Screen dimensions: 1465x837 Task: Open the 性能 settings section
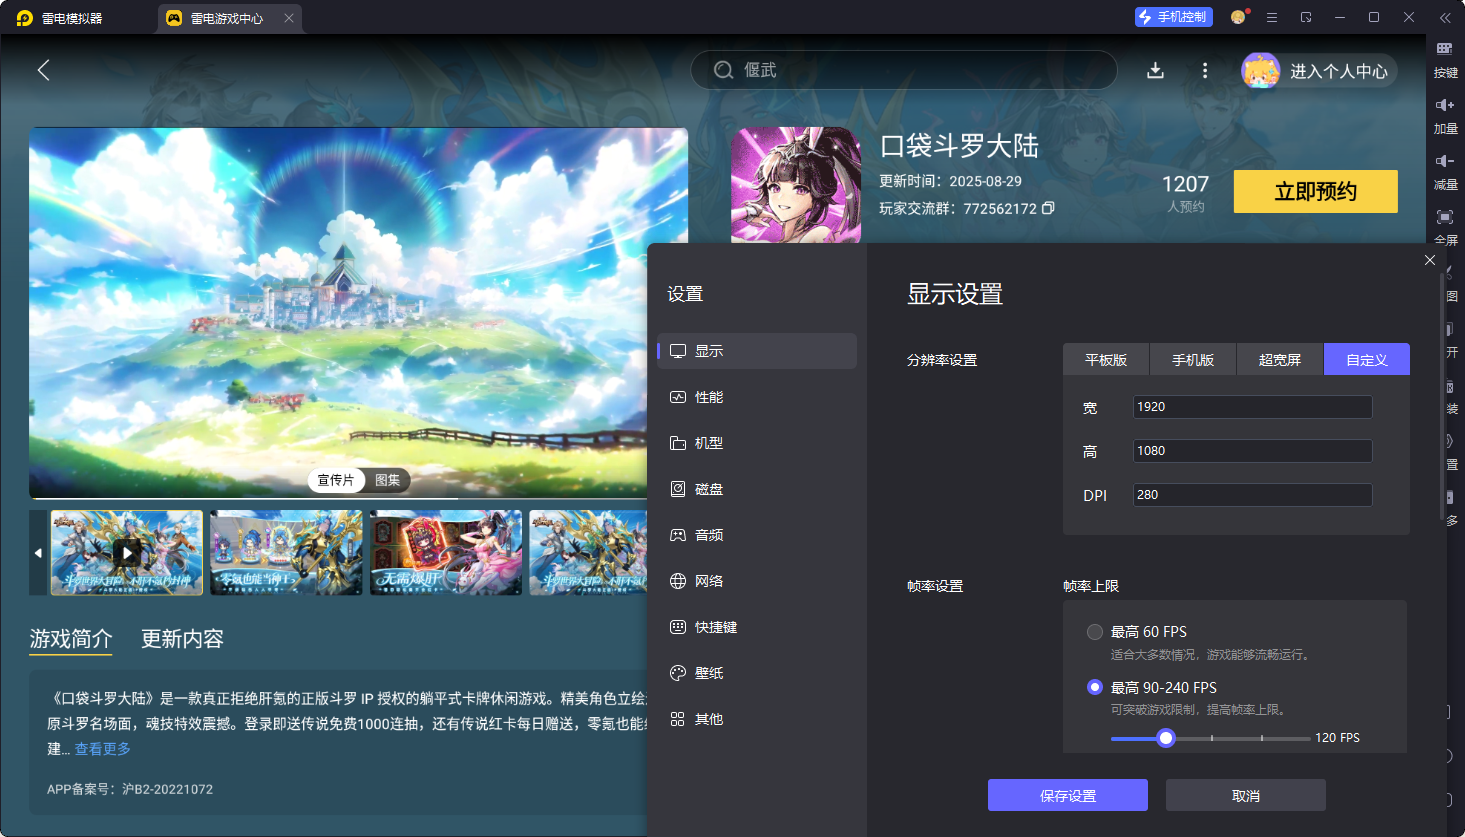[x=757, y=397]
